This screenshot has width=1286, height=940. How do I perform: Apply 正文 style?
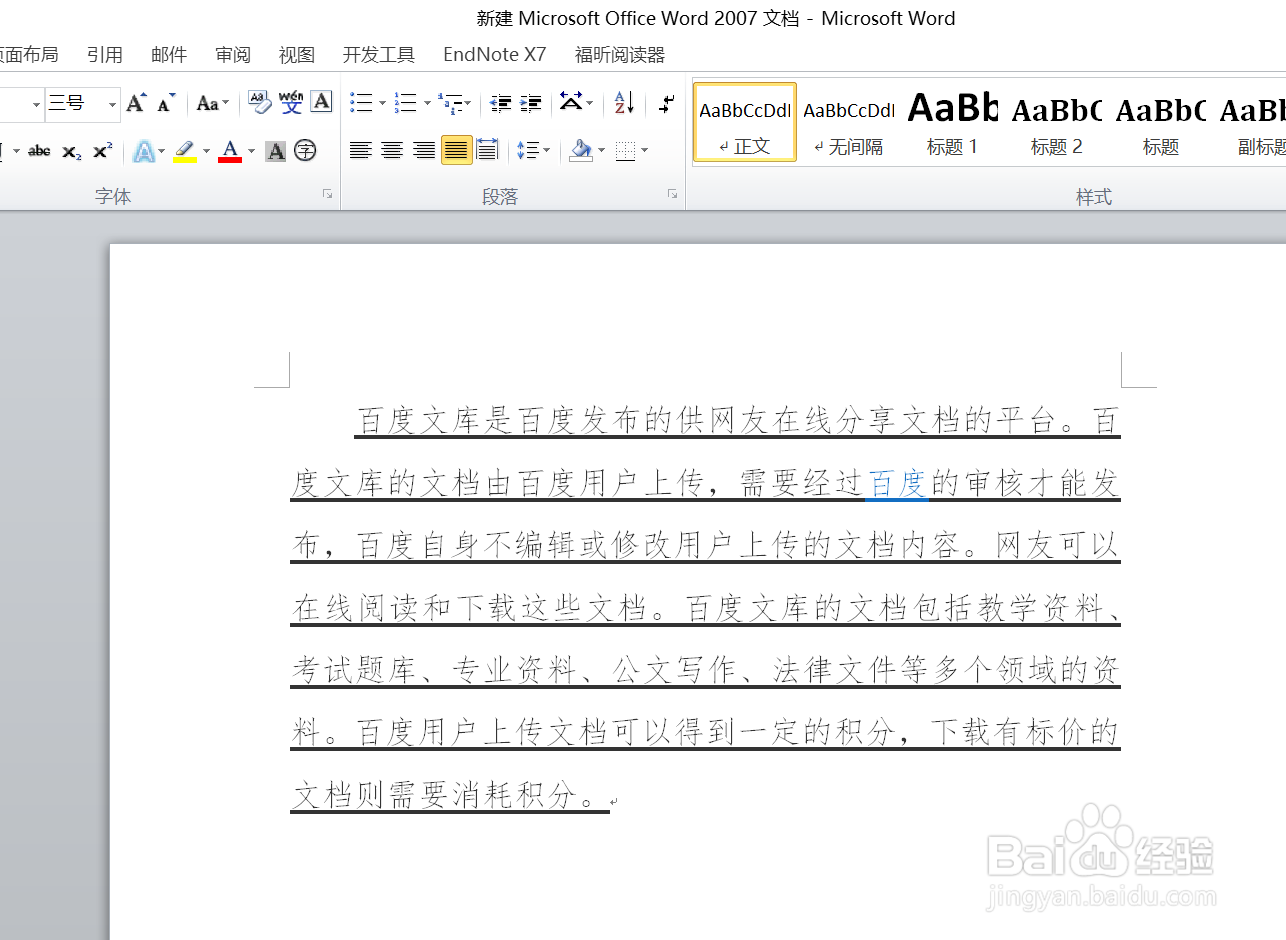pyautogui.click(x=745, y=122)
